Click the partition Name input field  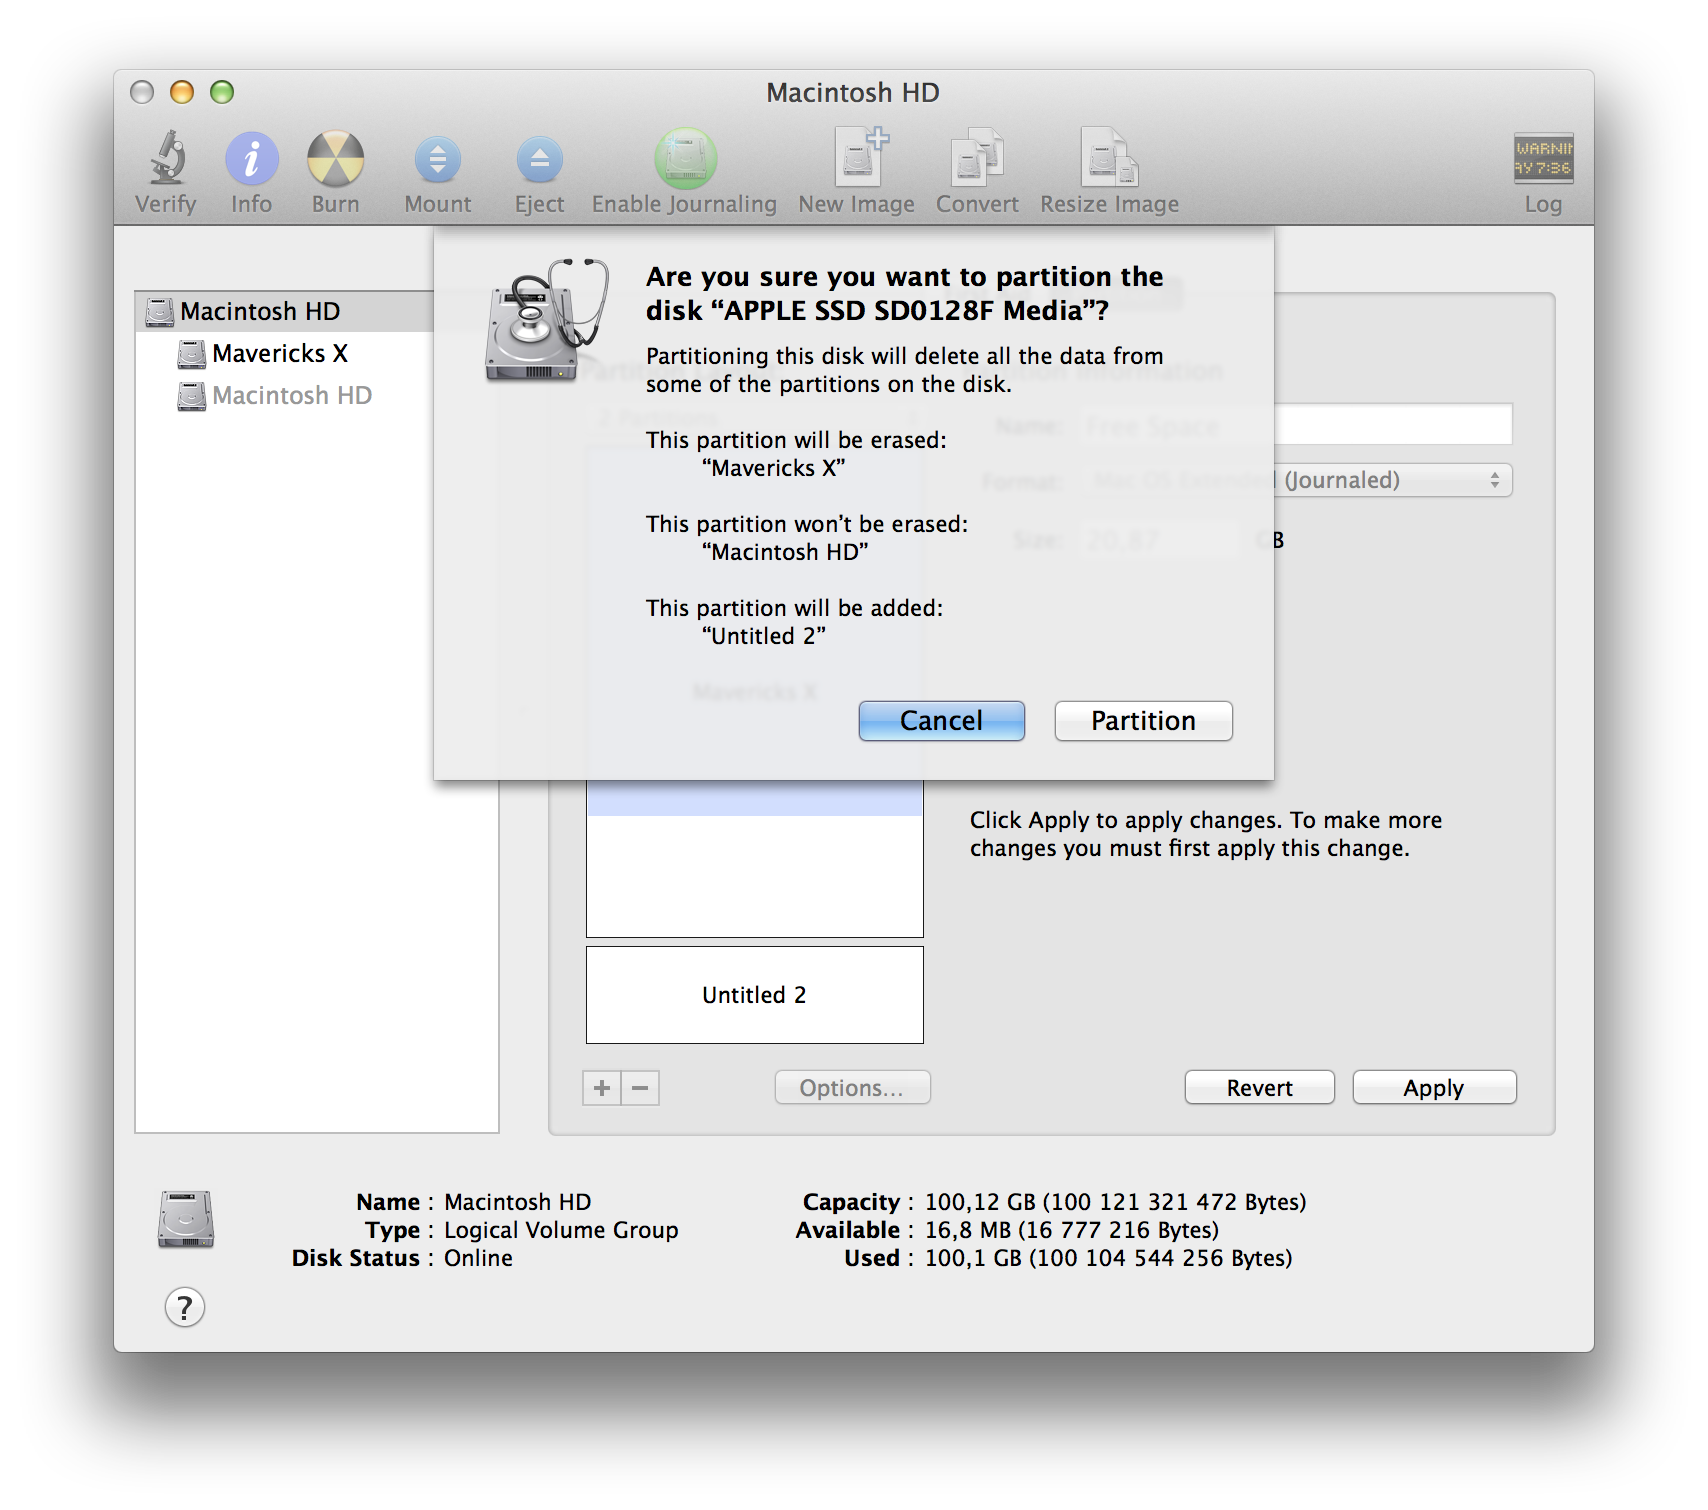(1393, 424)
